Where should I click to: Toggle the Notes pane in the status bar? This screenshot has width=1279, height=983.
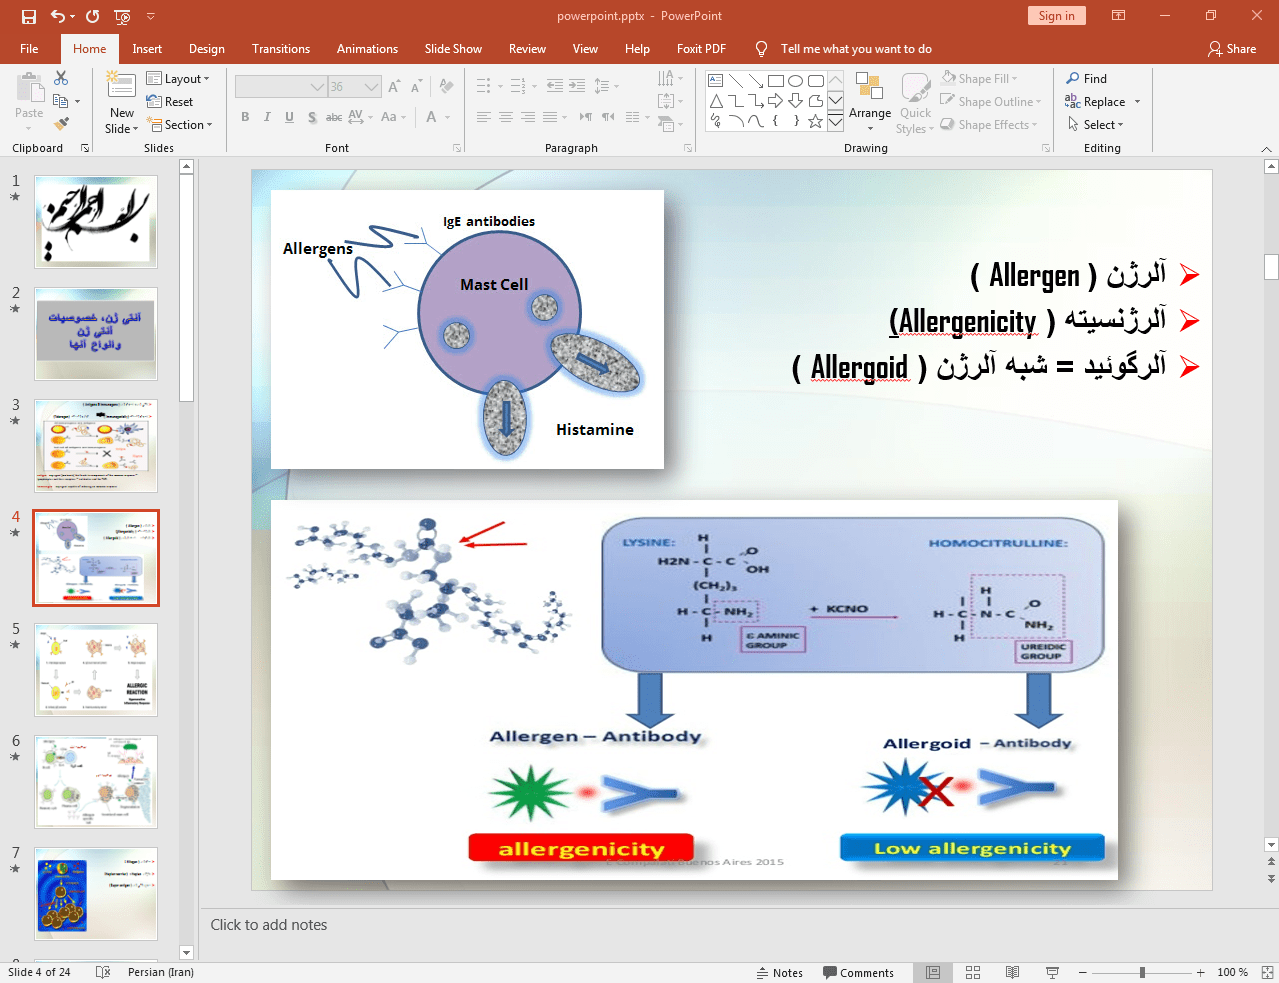pyautogui.click(x=779, y=972)
